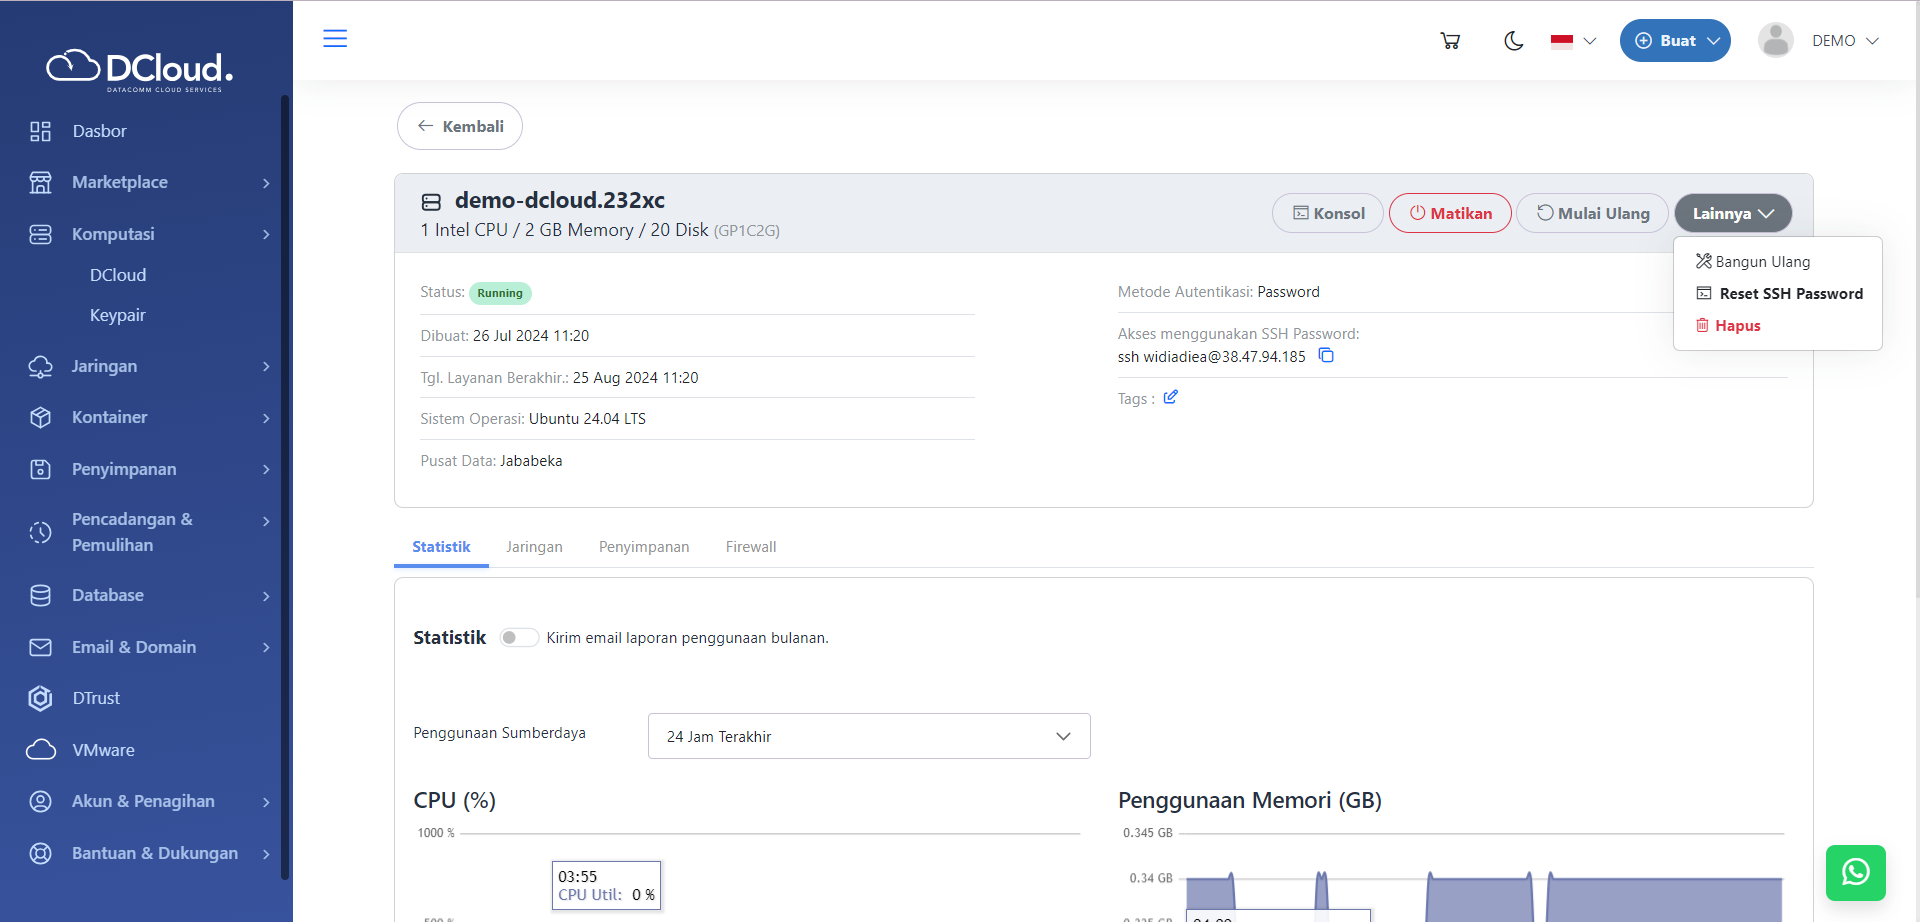Open VMware from the sidebar
Image resolution: width=1920 pixels, height=922 pixels.
103,750
